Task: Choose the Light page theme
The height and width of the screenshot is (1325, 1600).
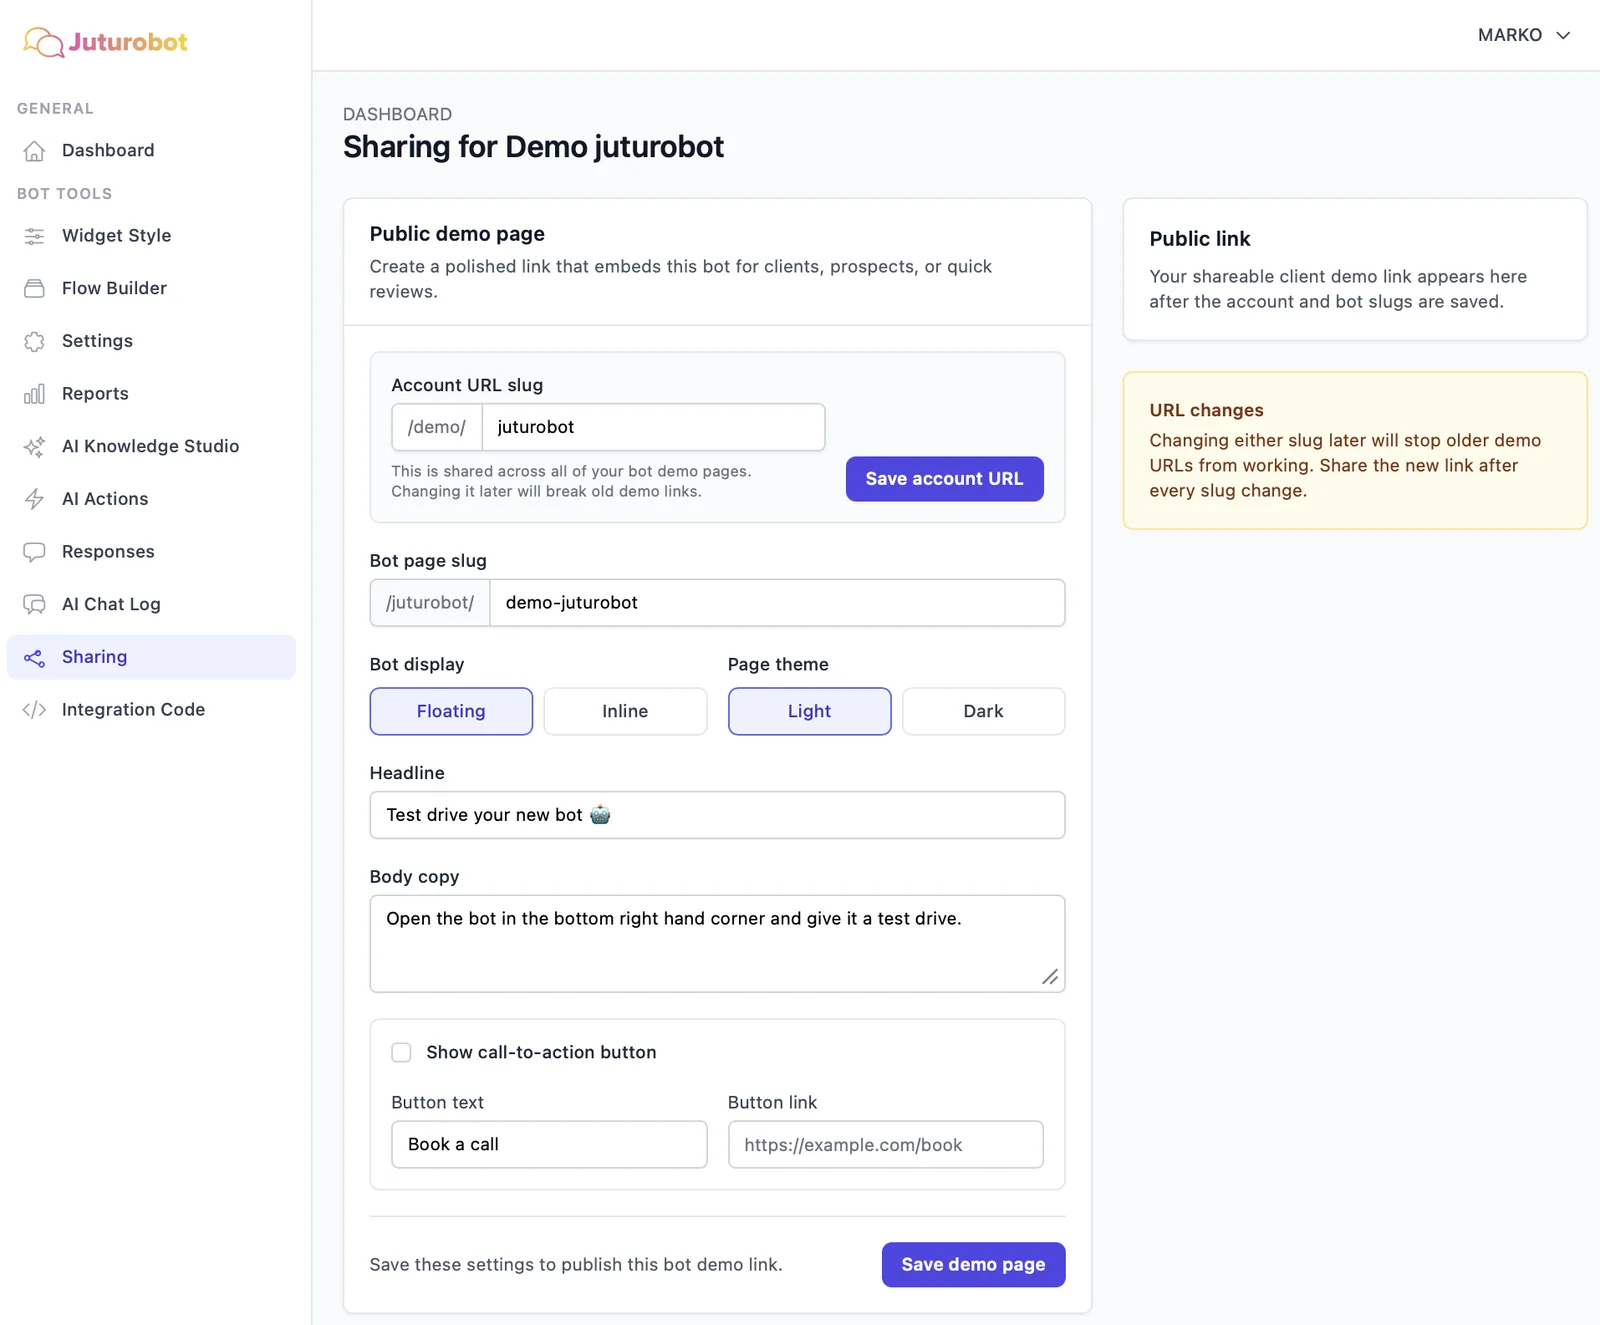Action: (x=809, y=711)
